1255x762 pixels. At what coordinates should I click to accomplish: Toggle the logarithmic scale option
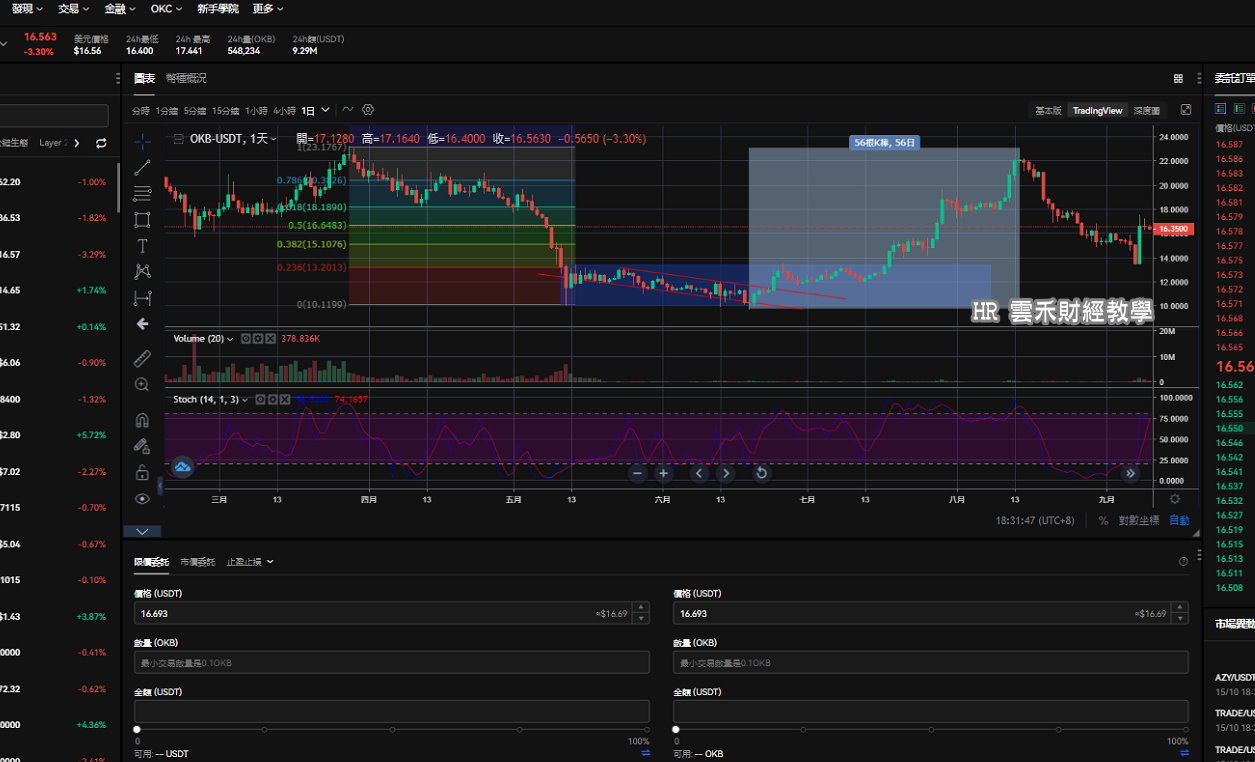point(1139,520)
